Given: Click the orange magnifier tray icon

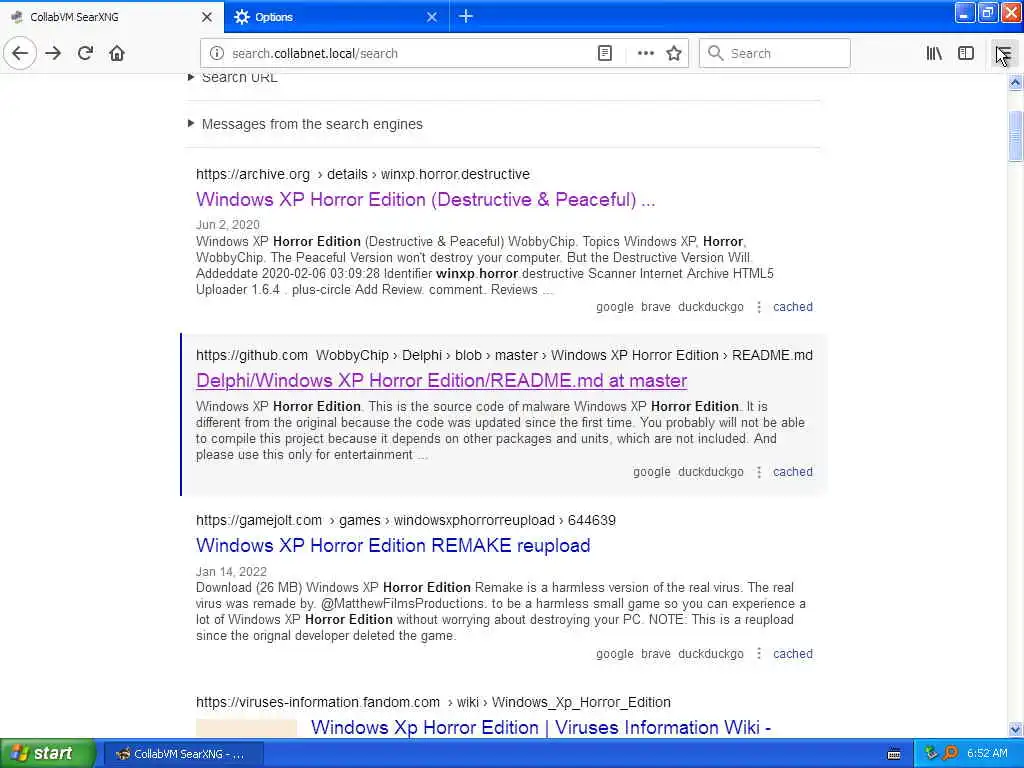Looking at the screenshot, I should pos(950,754).
